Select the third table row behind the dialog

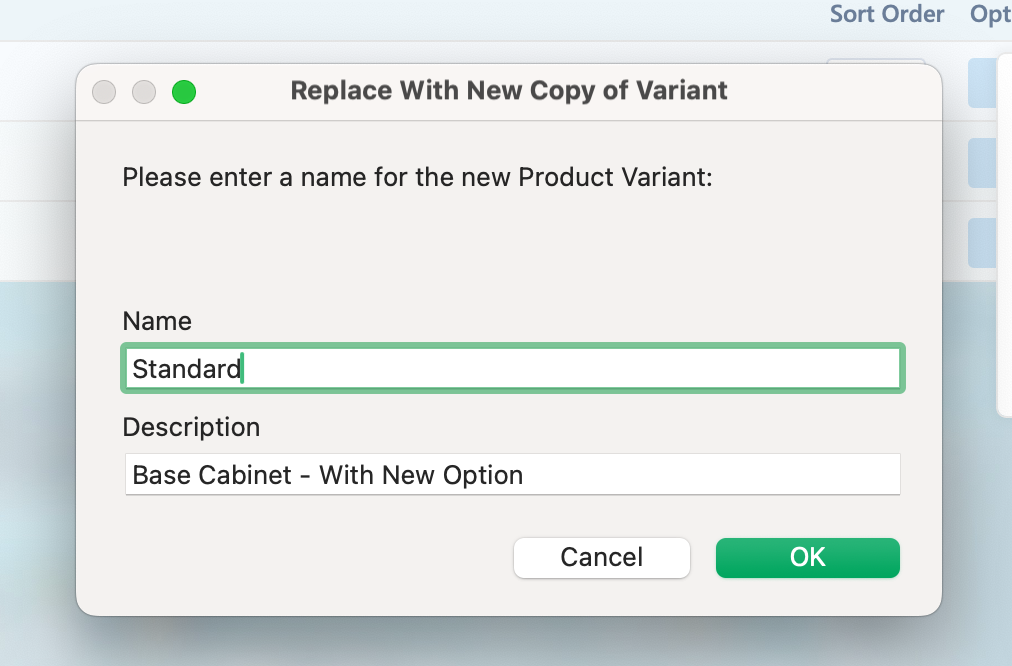click(40, 240)
